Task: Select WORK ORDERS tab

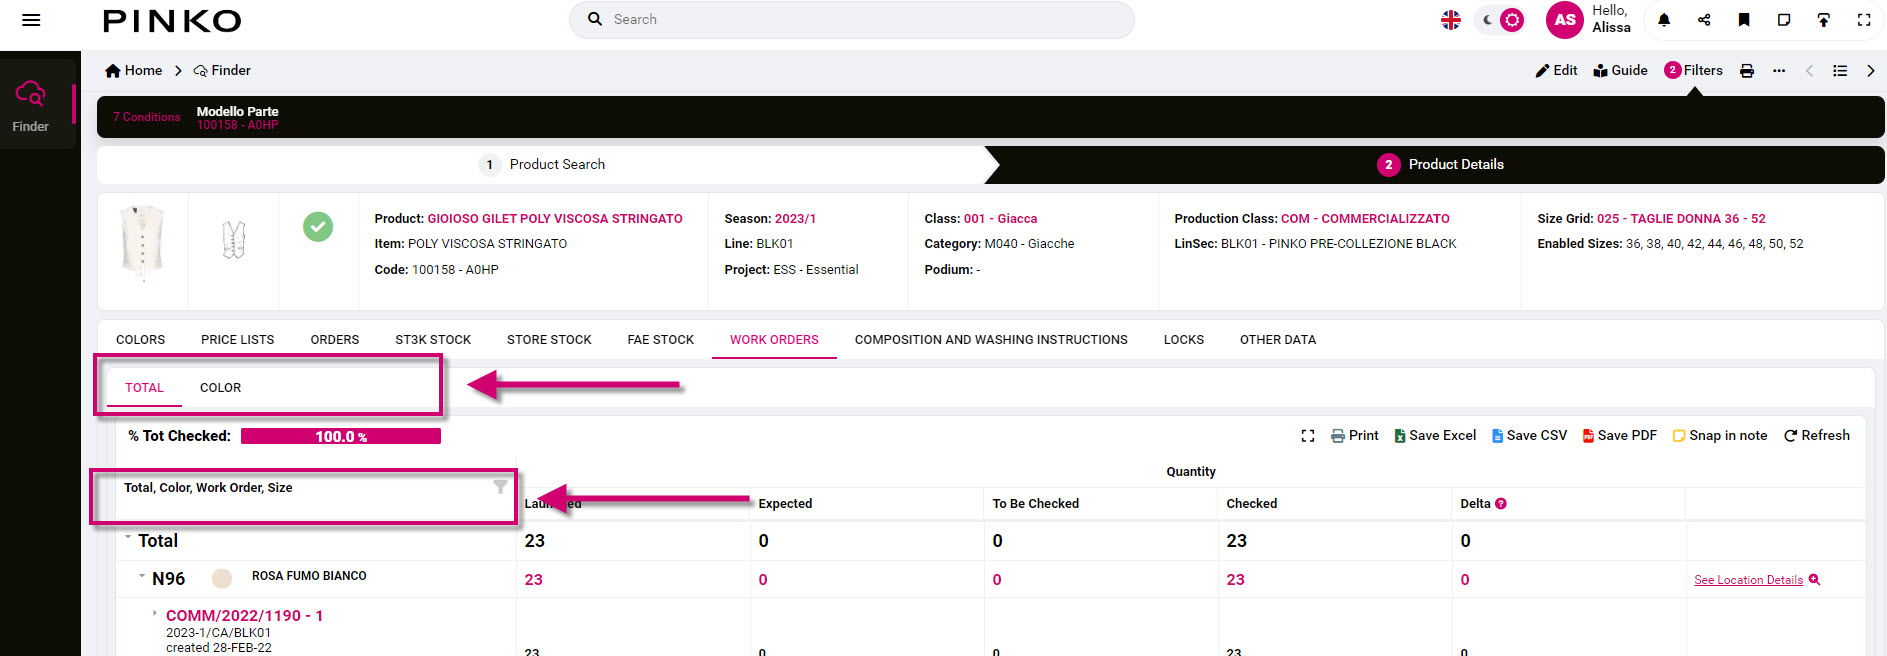Action: coord(774,340)
